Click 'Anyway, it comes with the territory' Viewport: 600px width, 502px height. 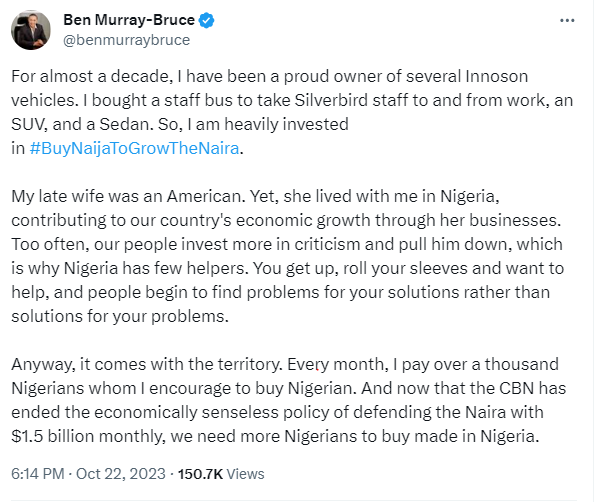pos(147,364)
